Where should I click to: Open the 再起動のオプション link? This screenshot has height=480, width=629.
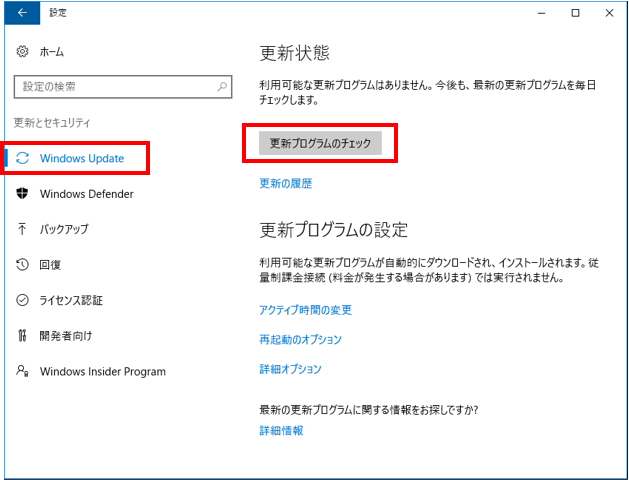(300, 339)
